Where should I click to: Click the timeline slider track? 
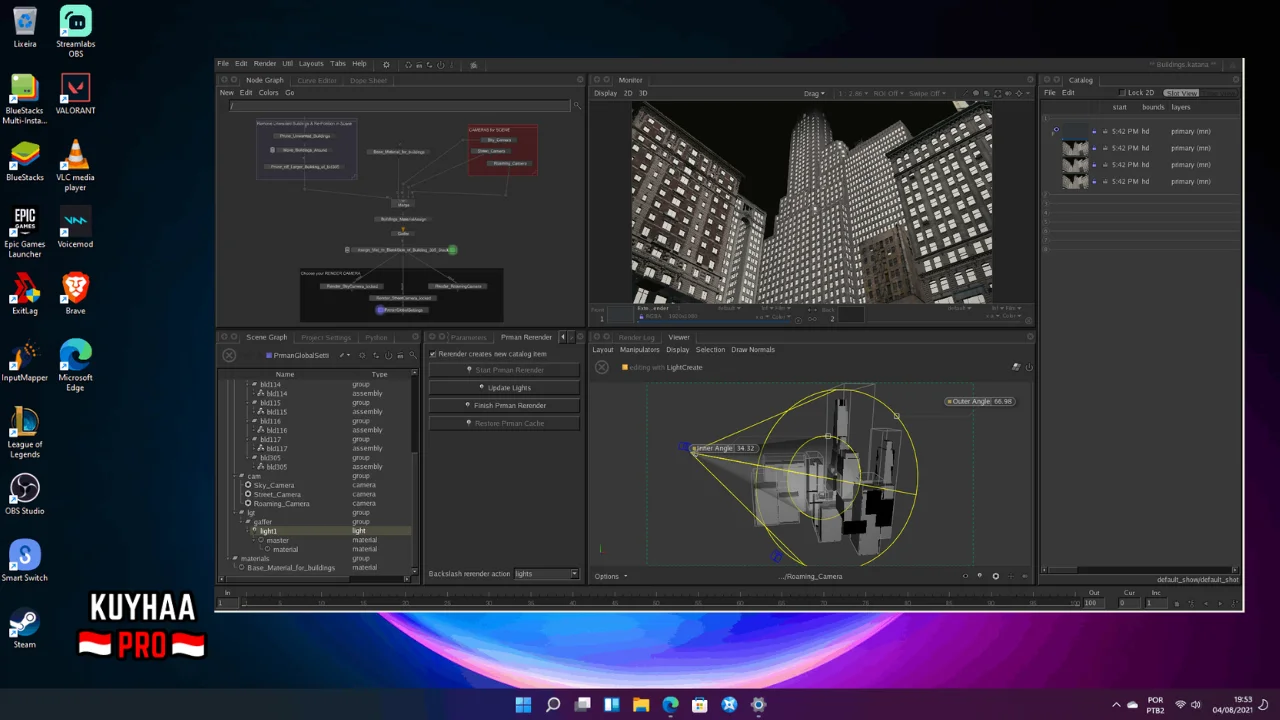pos(660,603)
